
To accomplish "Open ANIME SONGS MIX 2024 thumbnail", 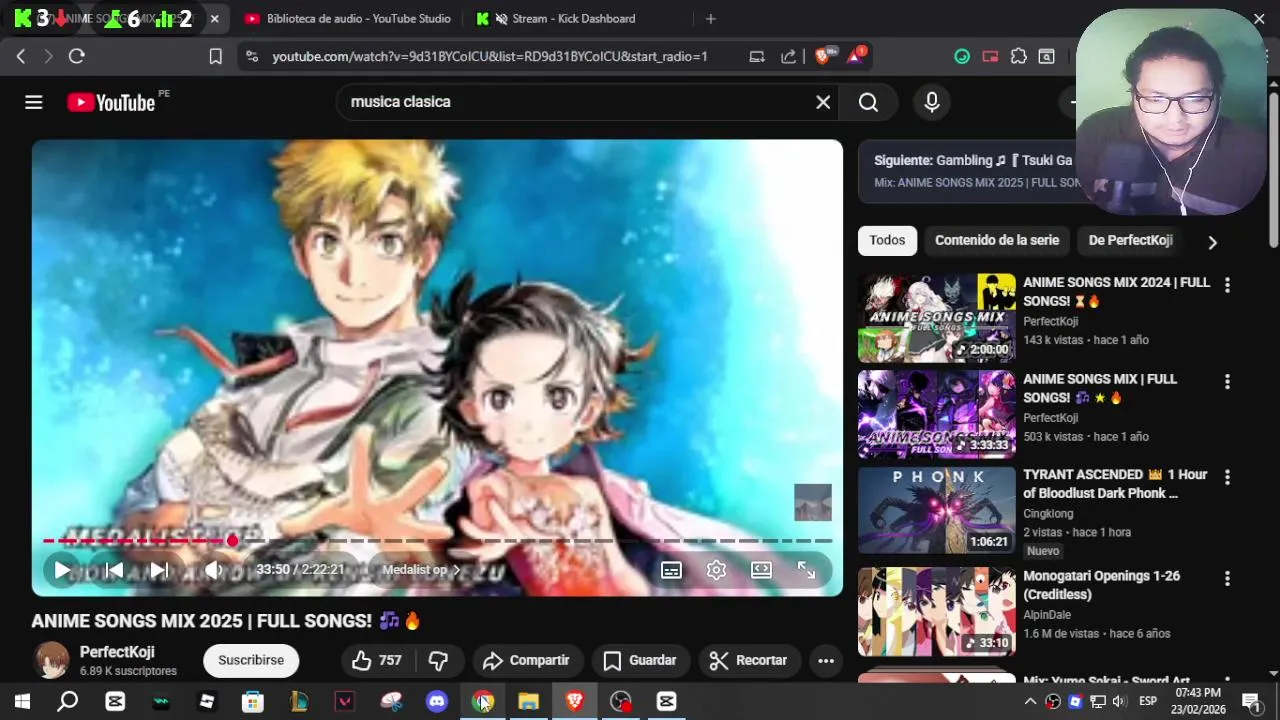I will click(936, 318).
